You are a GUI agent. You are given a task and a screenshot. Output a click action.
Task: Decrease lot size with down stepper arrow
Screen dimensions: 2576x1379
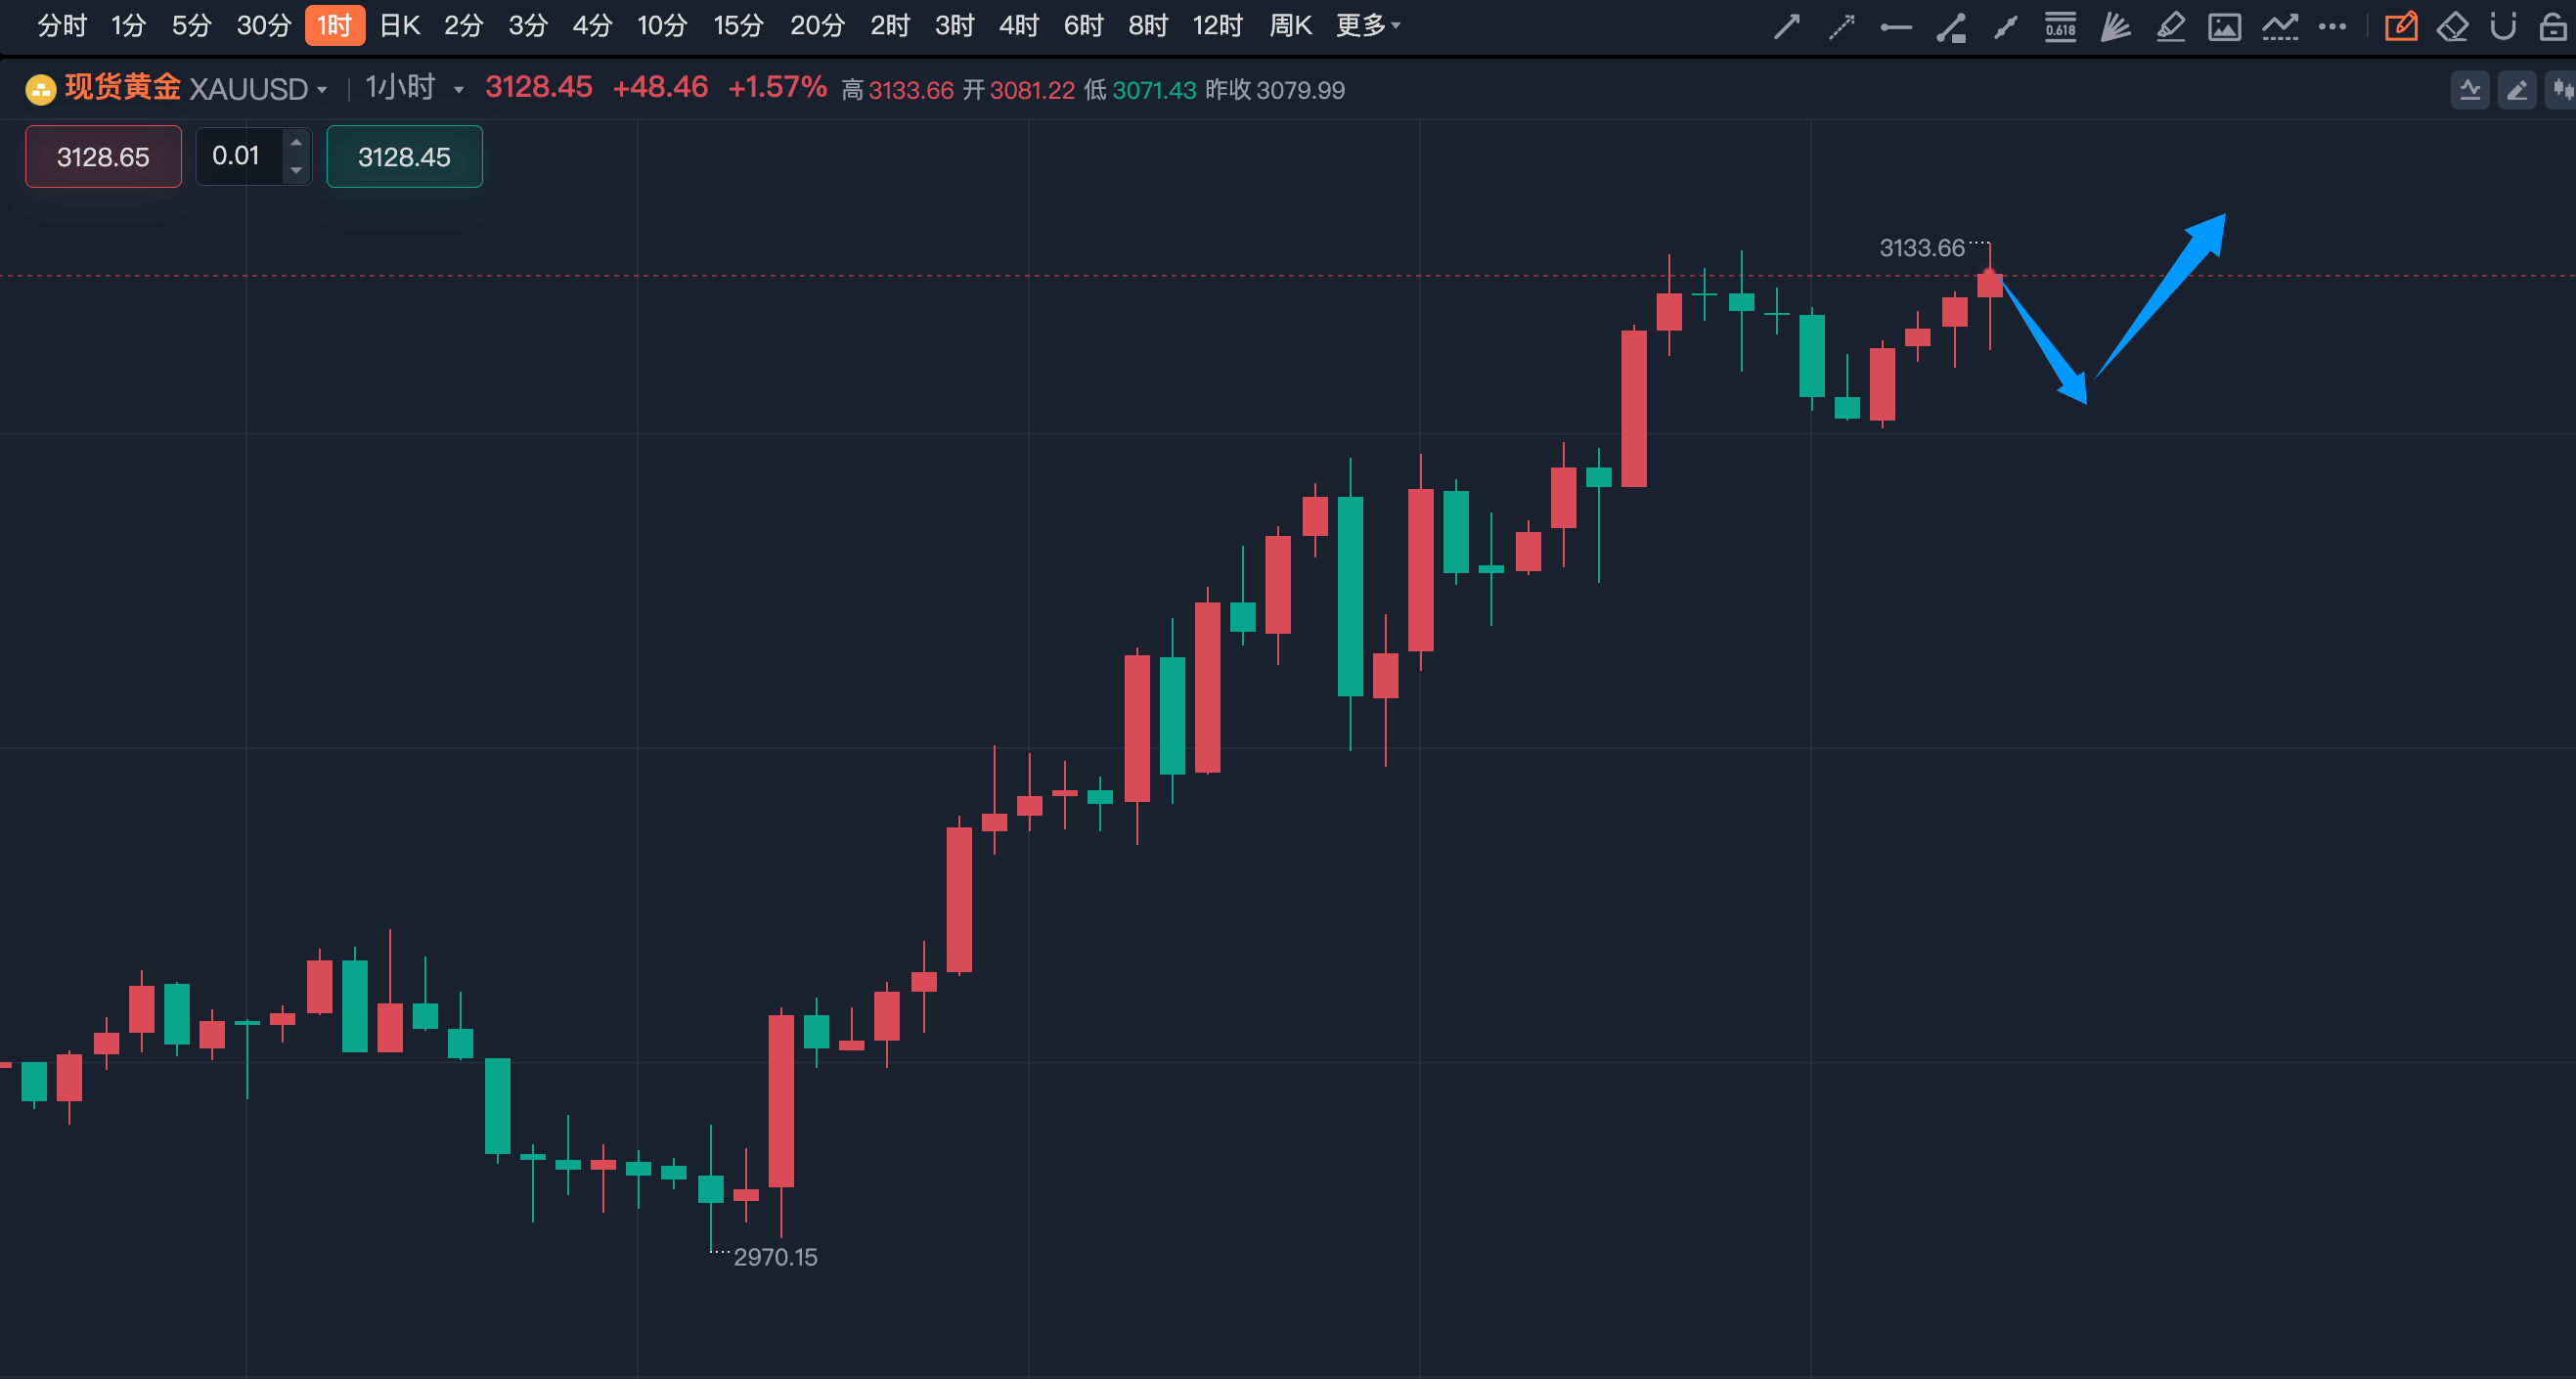(296, 170)
